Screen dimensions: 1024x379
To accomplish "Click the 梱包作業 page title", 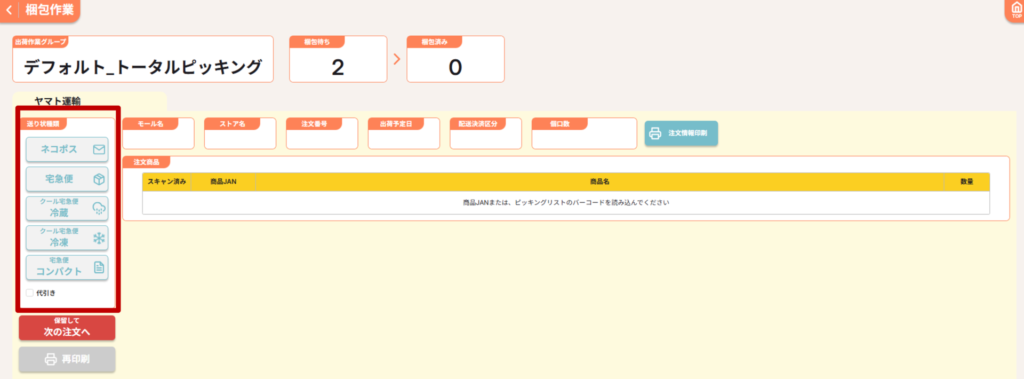I will click(x=50, y=10).
